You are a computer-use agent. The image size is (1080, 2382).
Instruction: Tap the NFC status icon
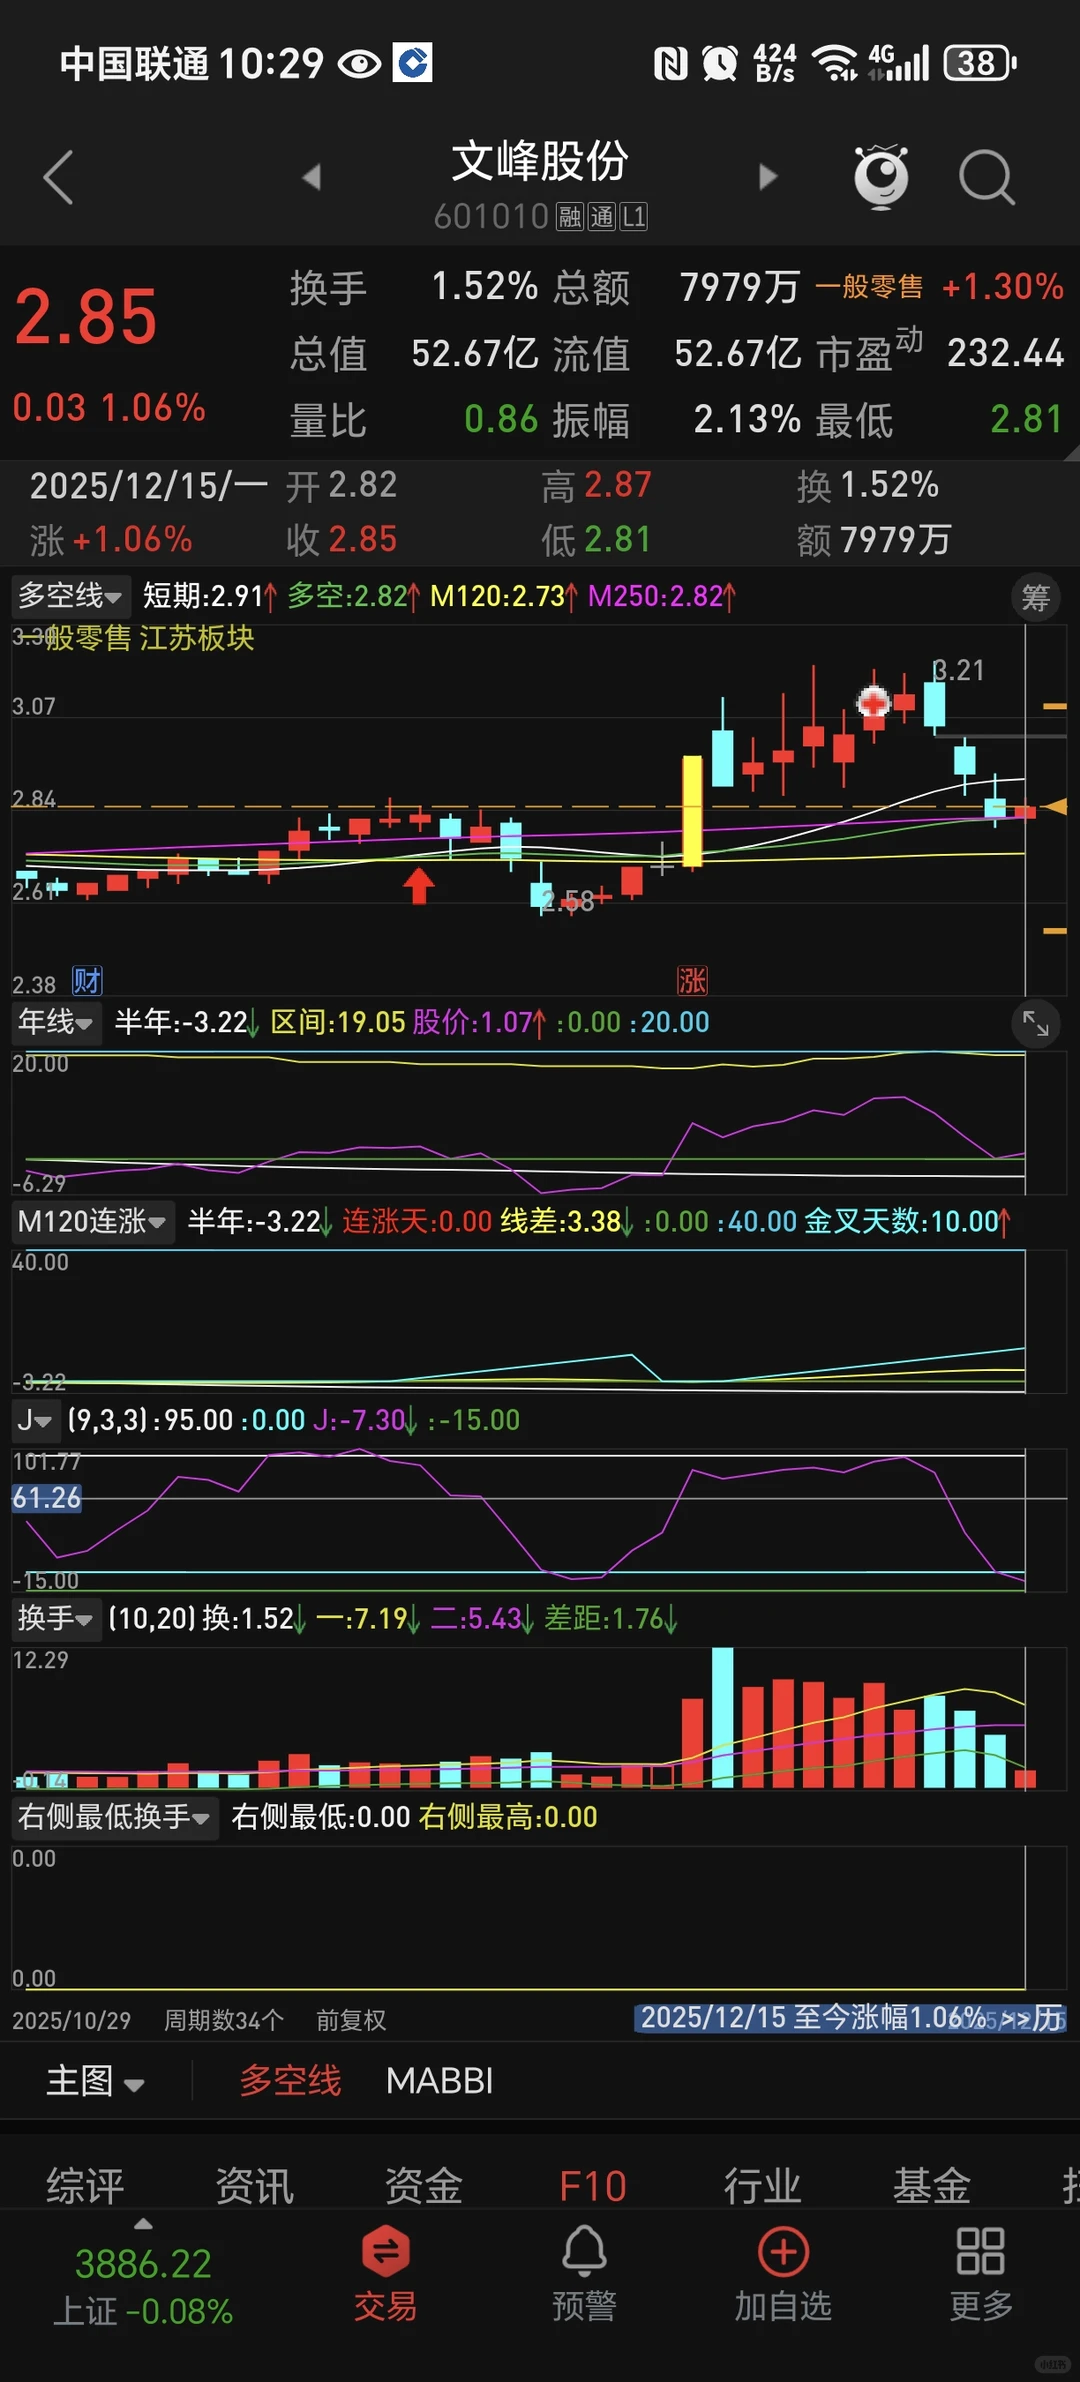tap(671, 64)
